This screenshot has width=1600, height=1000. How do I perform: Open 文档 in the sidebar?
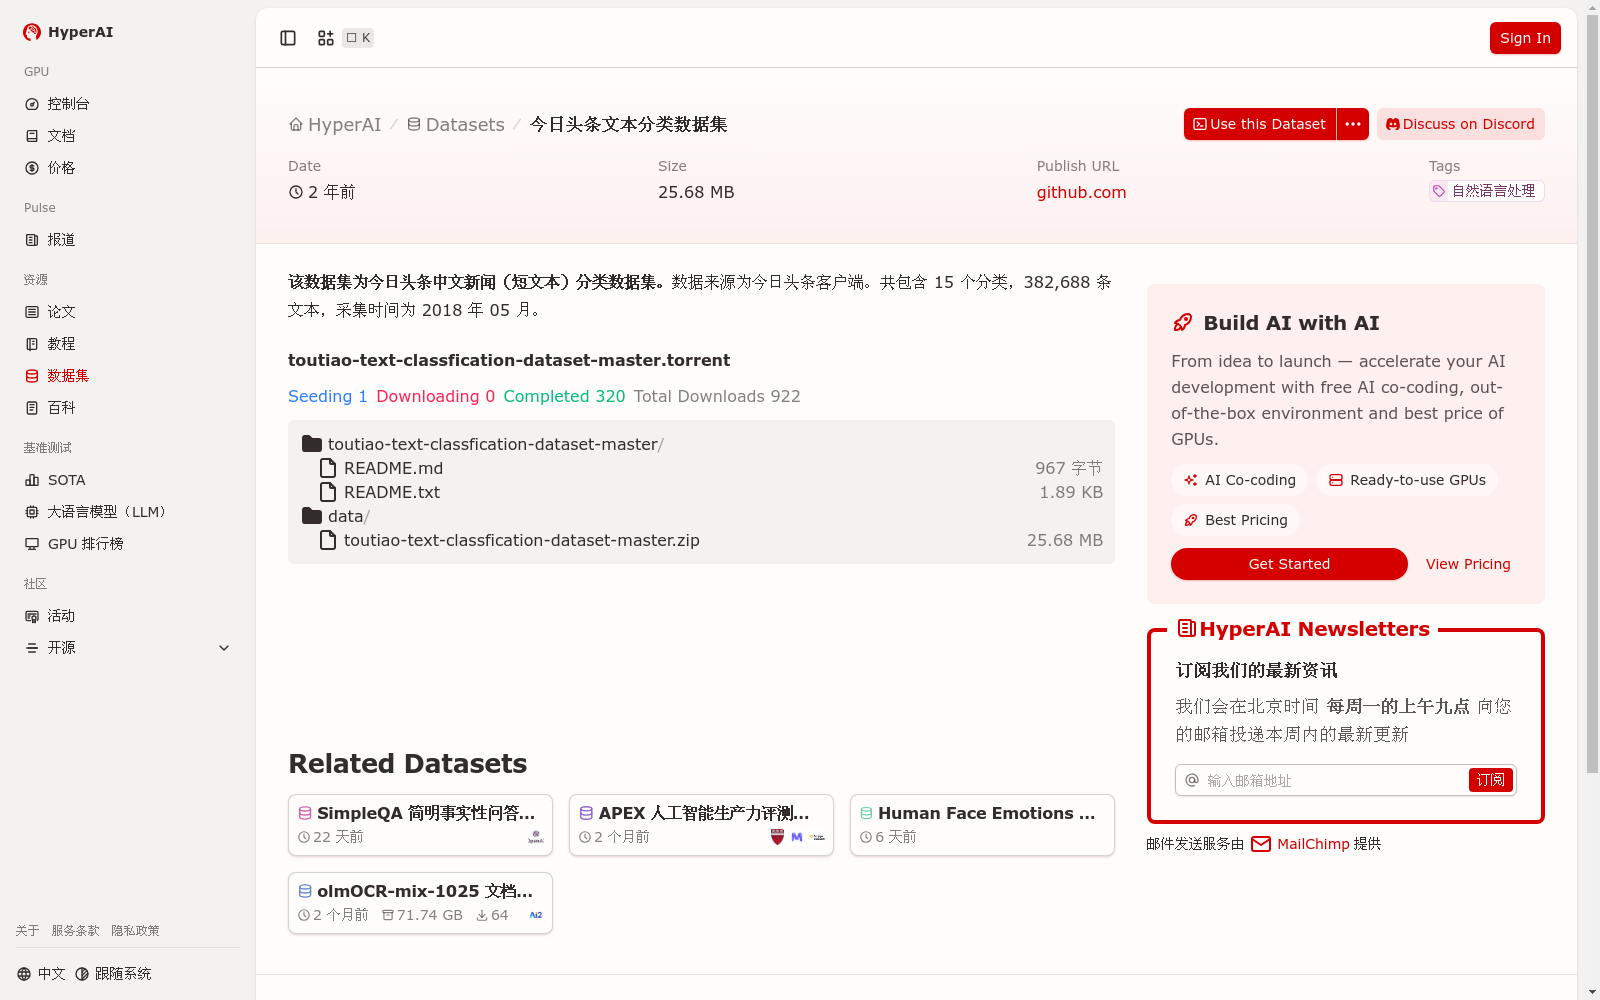pyautogui.click(x=128, y=136)
